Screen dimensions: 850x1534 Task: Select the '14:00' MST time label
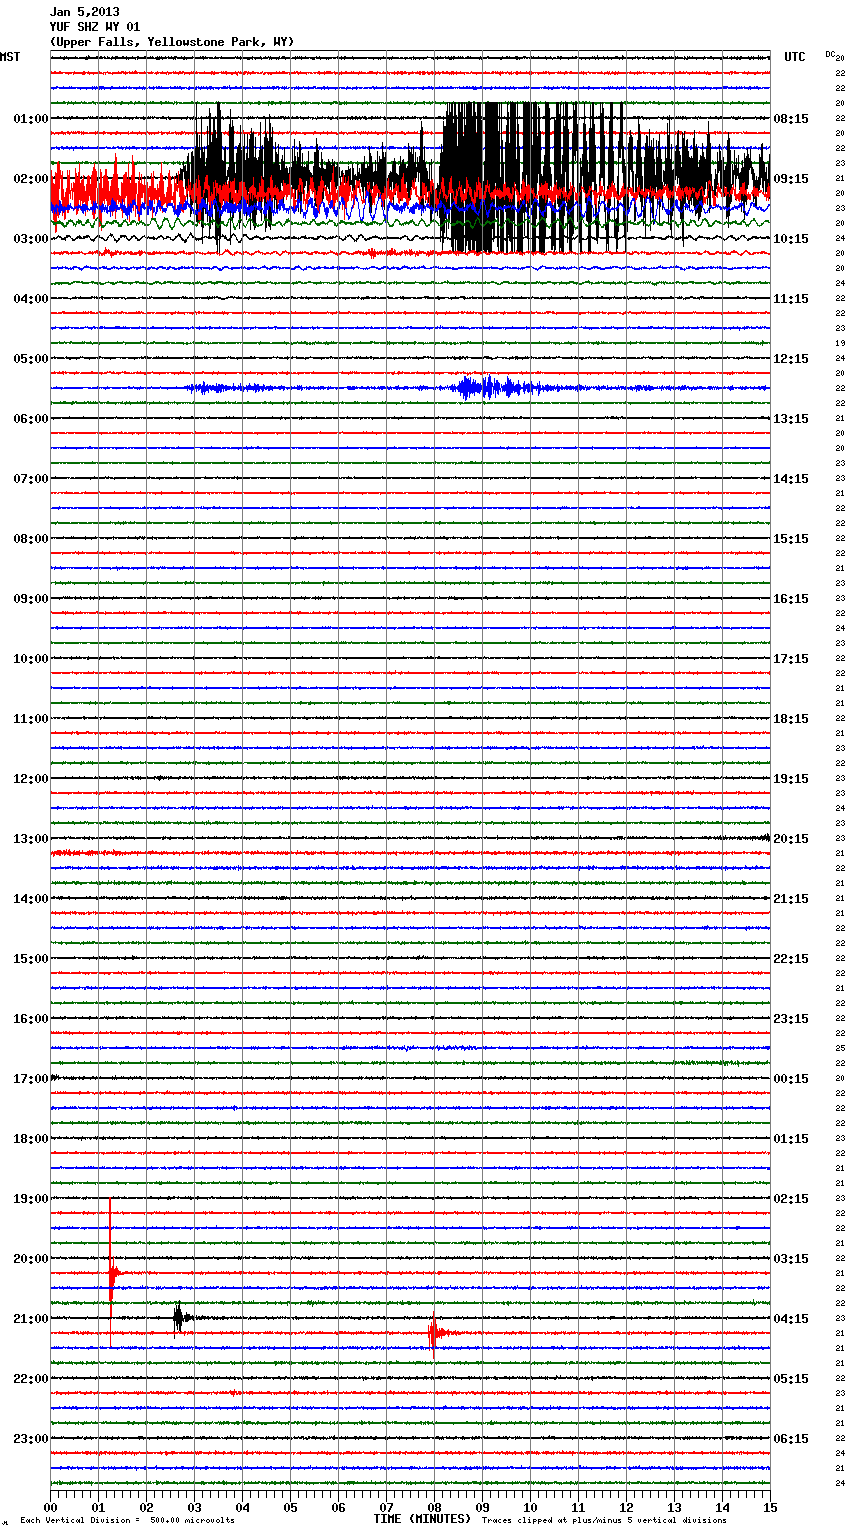pyautogui.click(x=31, y=899)
